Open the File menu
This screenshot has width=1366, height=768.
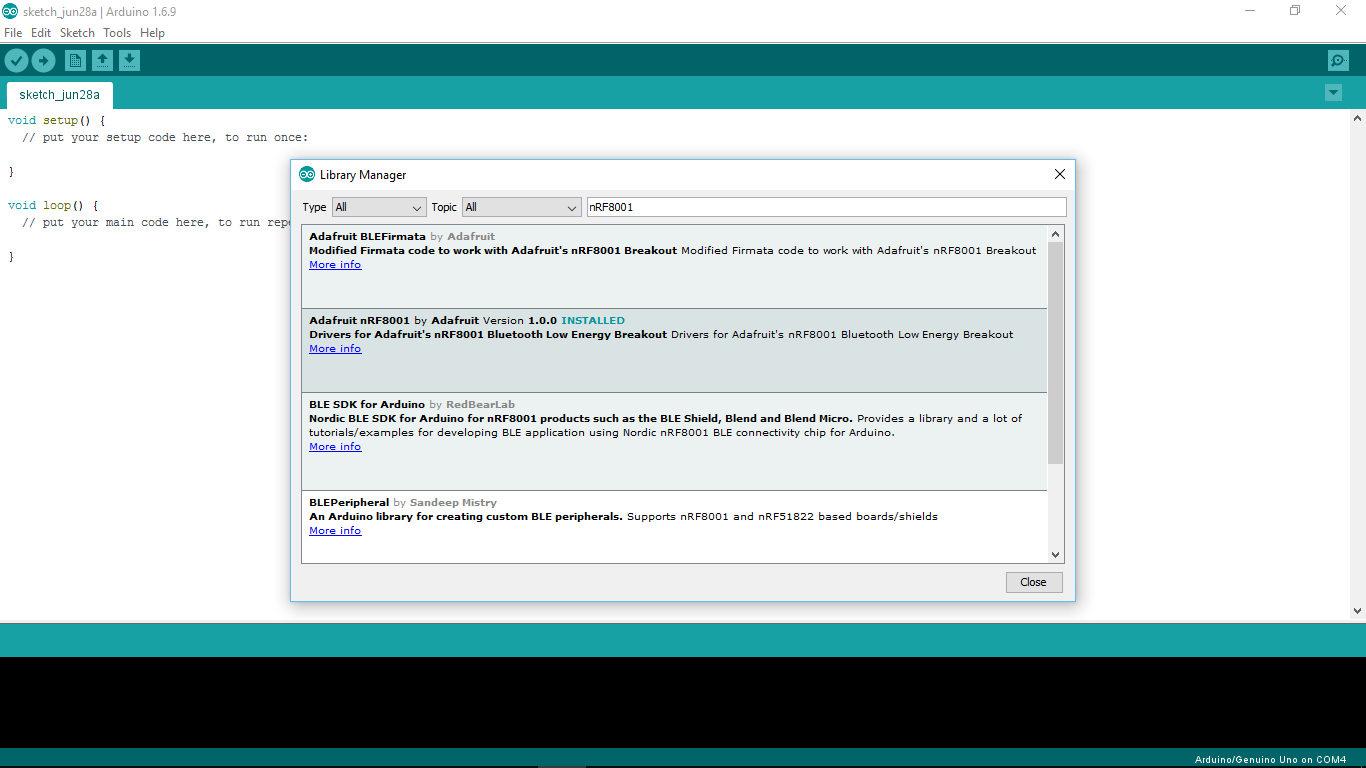pyautogui.click(x=13, y=33)
